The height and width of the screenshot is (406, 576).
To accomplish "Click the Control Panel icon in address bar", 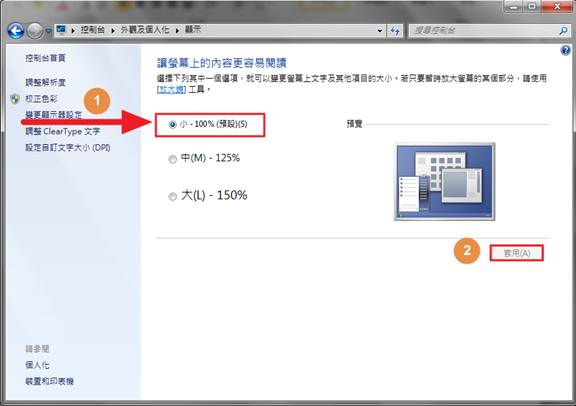I will point(61,29).
